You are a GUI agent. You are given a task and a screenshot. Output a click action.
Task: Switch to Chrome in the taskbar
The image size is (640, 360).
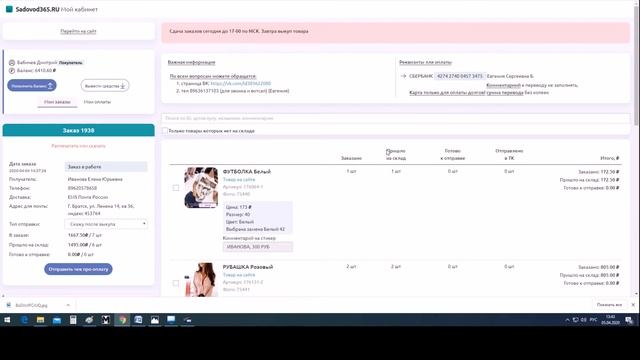122,320
